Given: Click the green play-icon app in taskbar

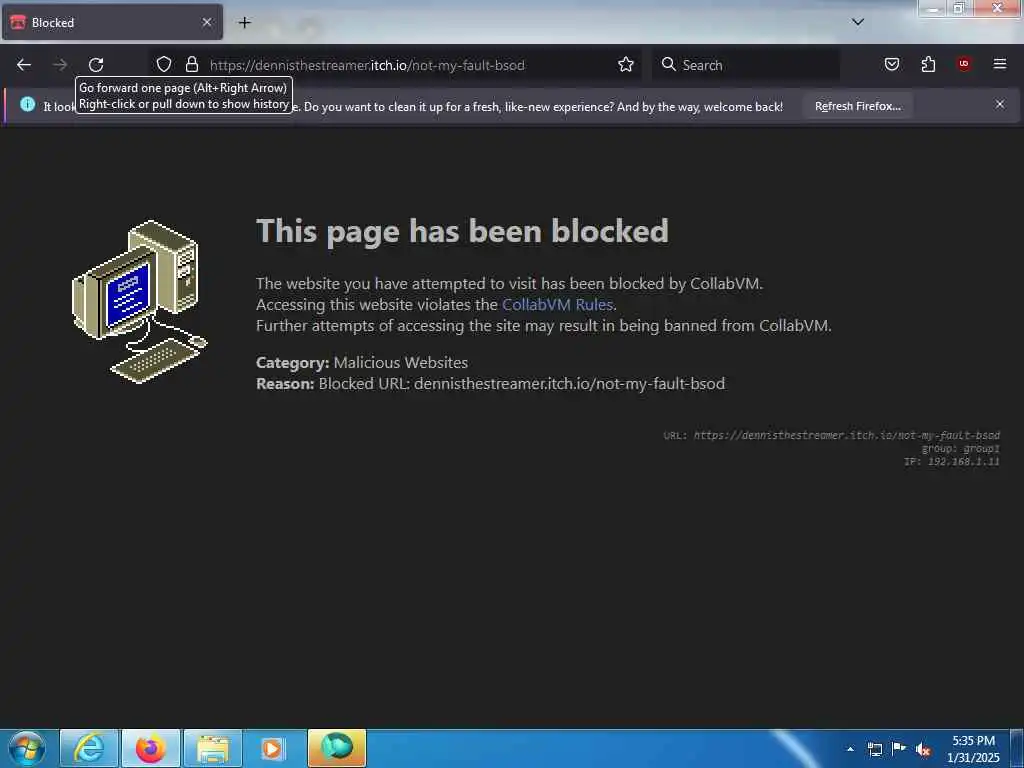Looking at the screenshot, I should 336,748.
